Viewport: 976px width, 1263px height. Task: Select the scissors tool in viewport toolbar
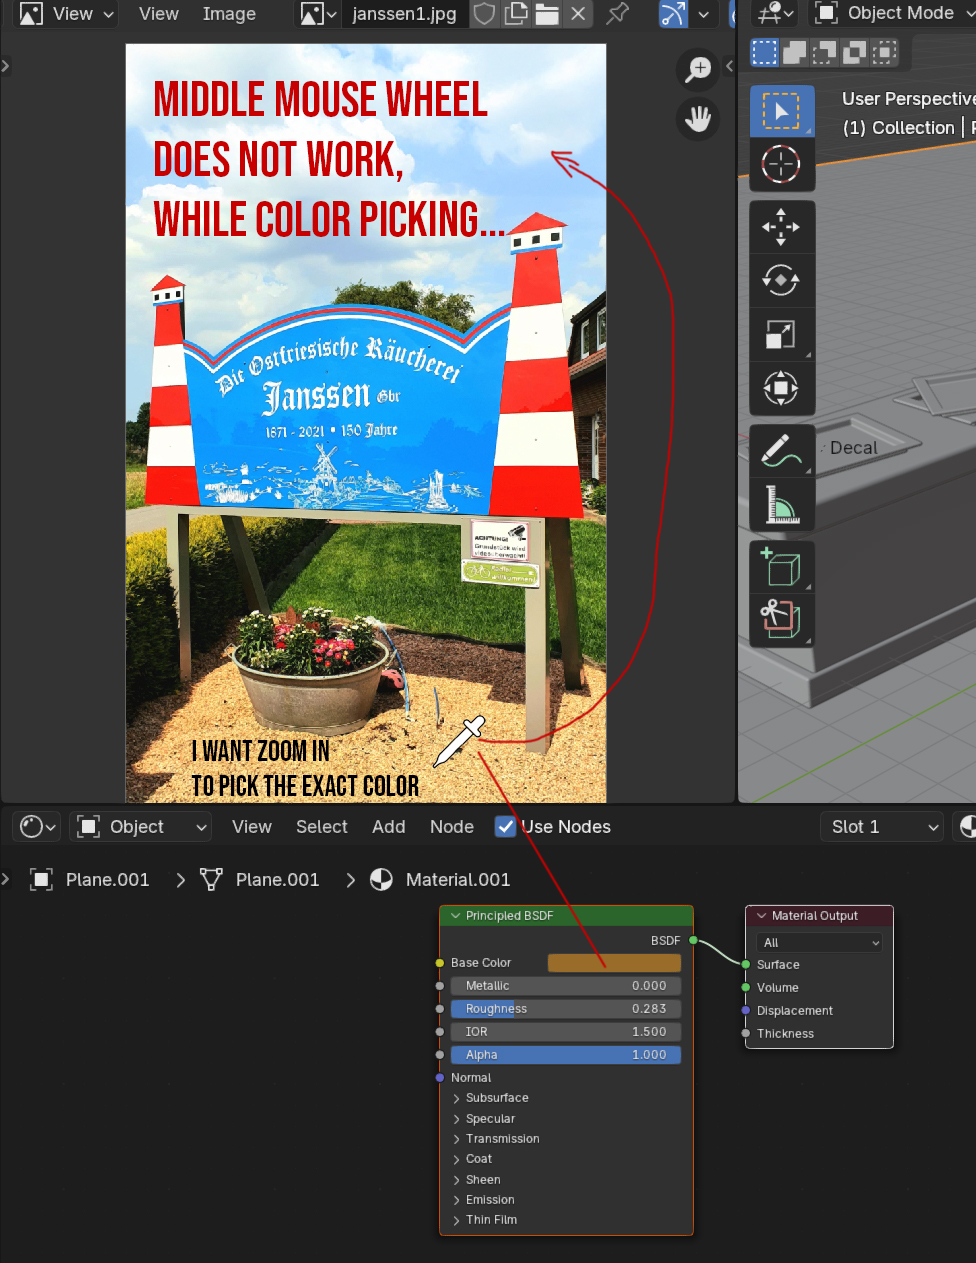pyautogui.click(x=782, y=620)
